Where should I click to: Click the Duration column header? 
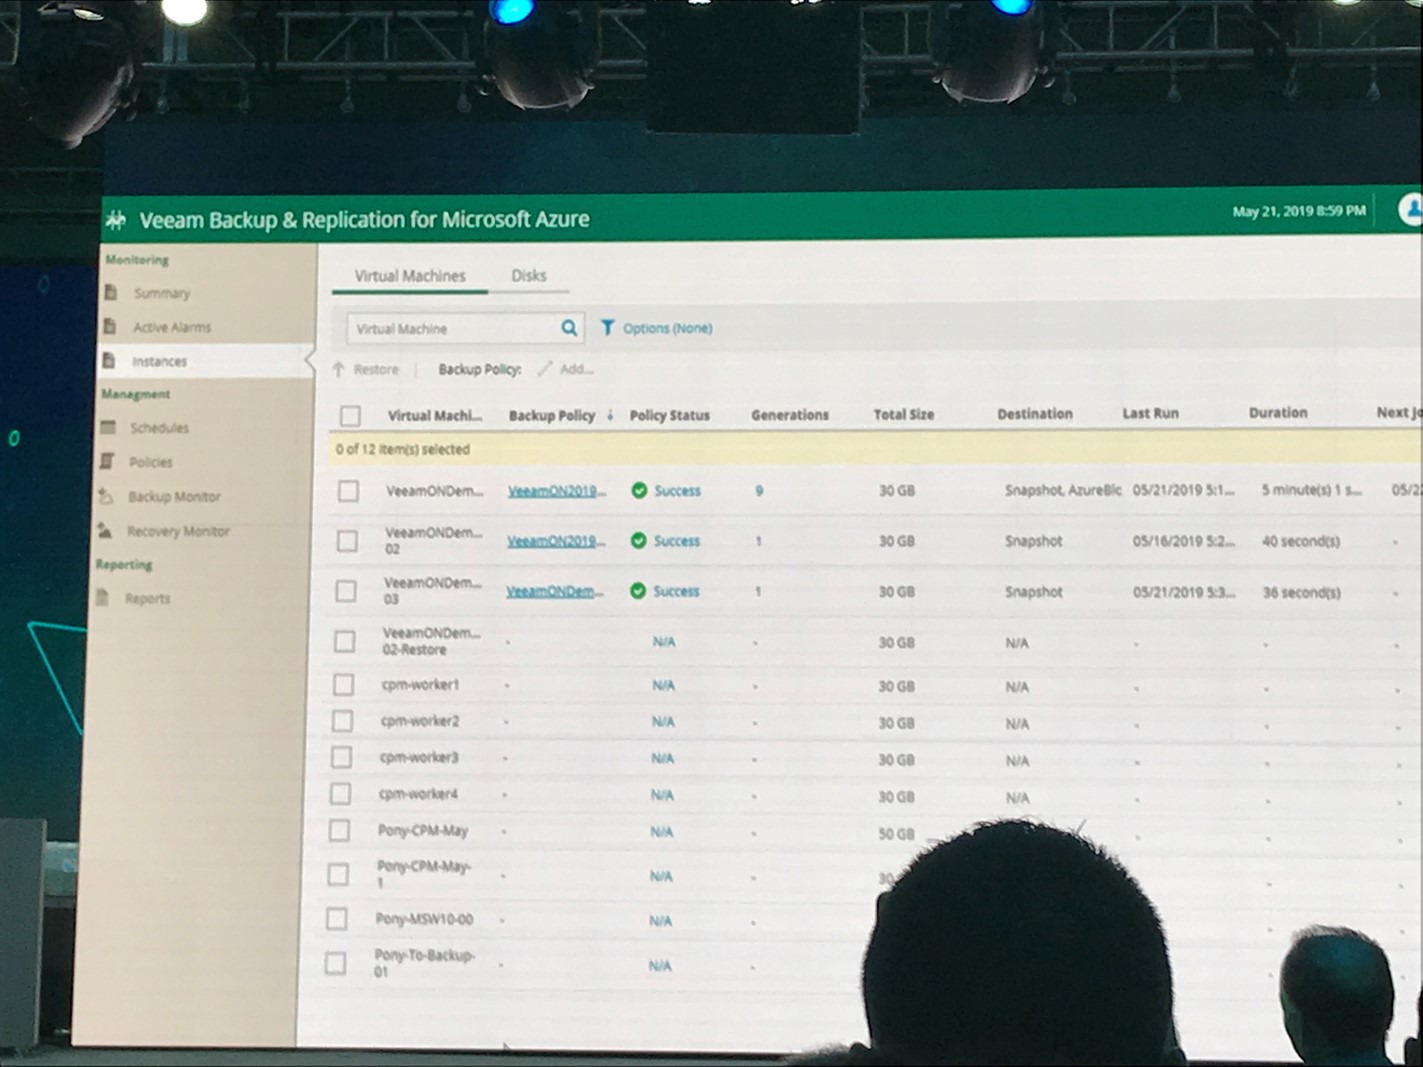(1278, 412)
